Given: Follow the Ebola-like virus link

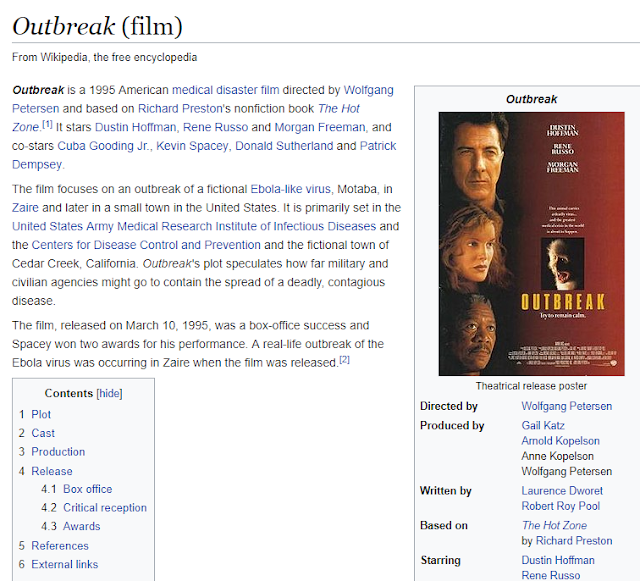Looking at the screenshot, I should (290, 189).
